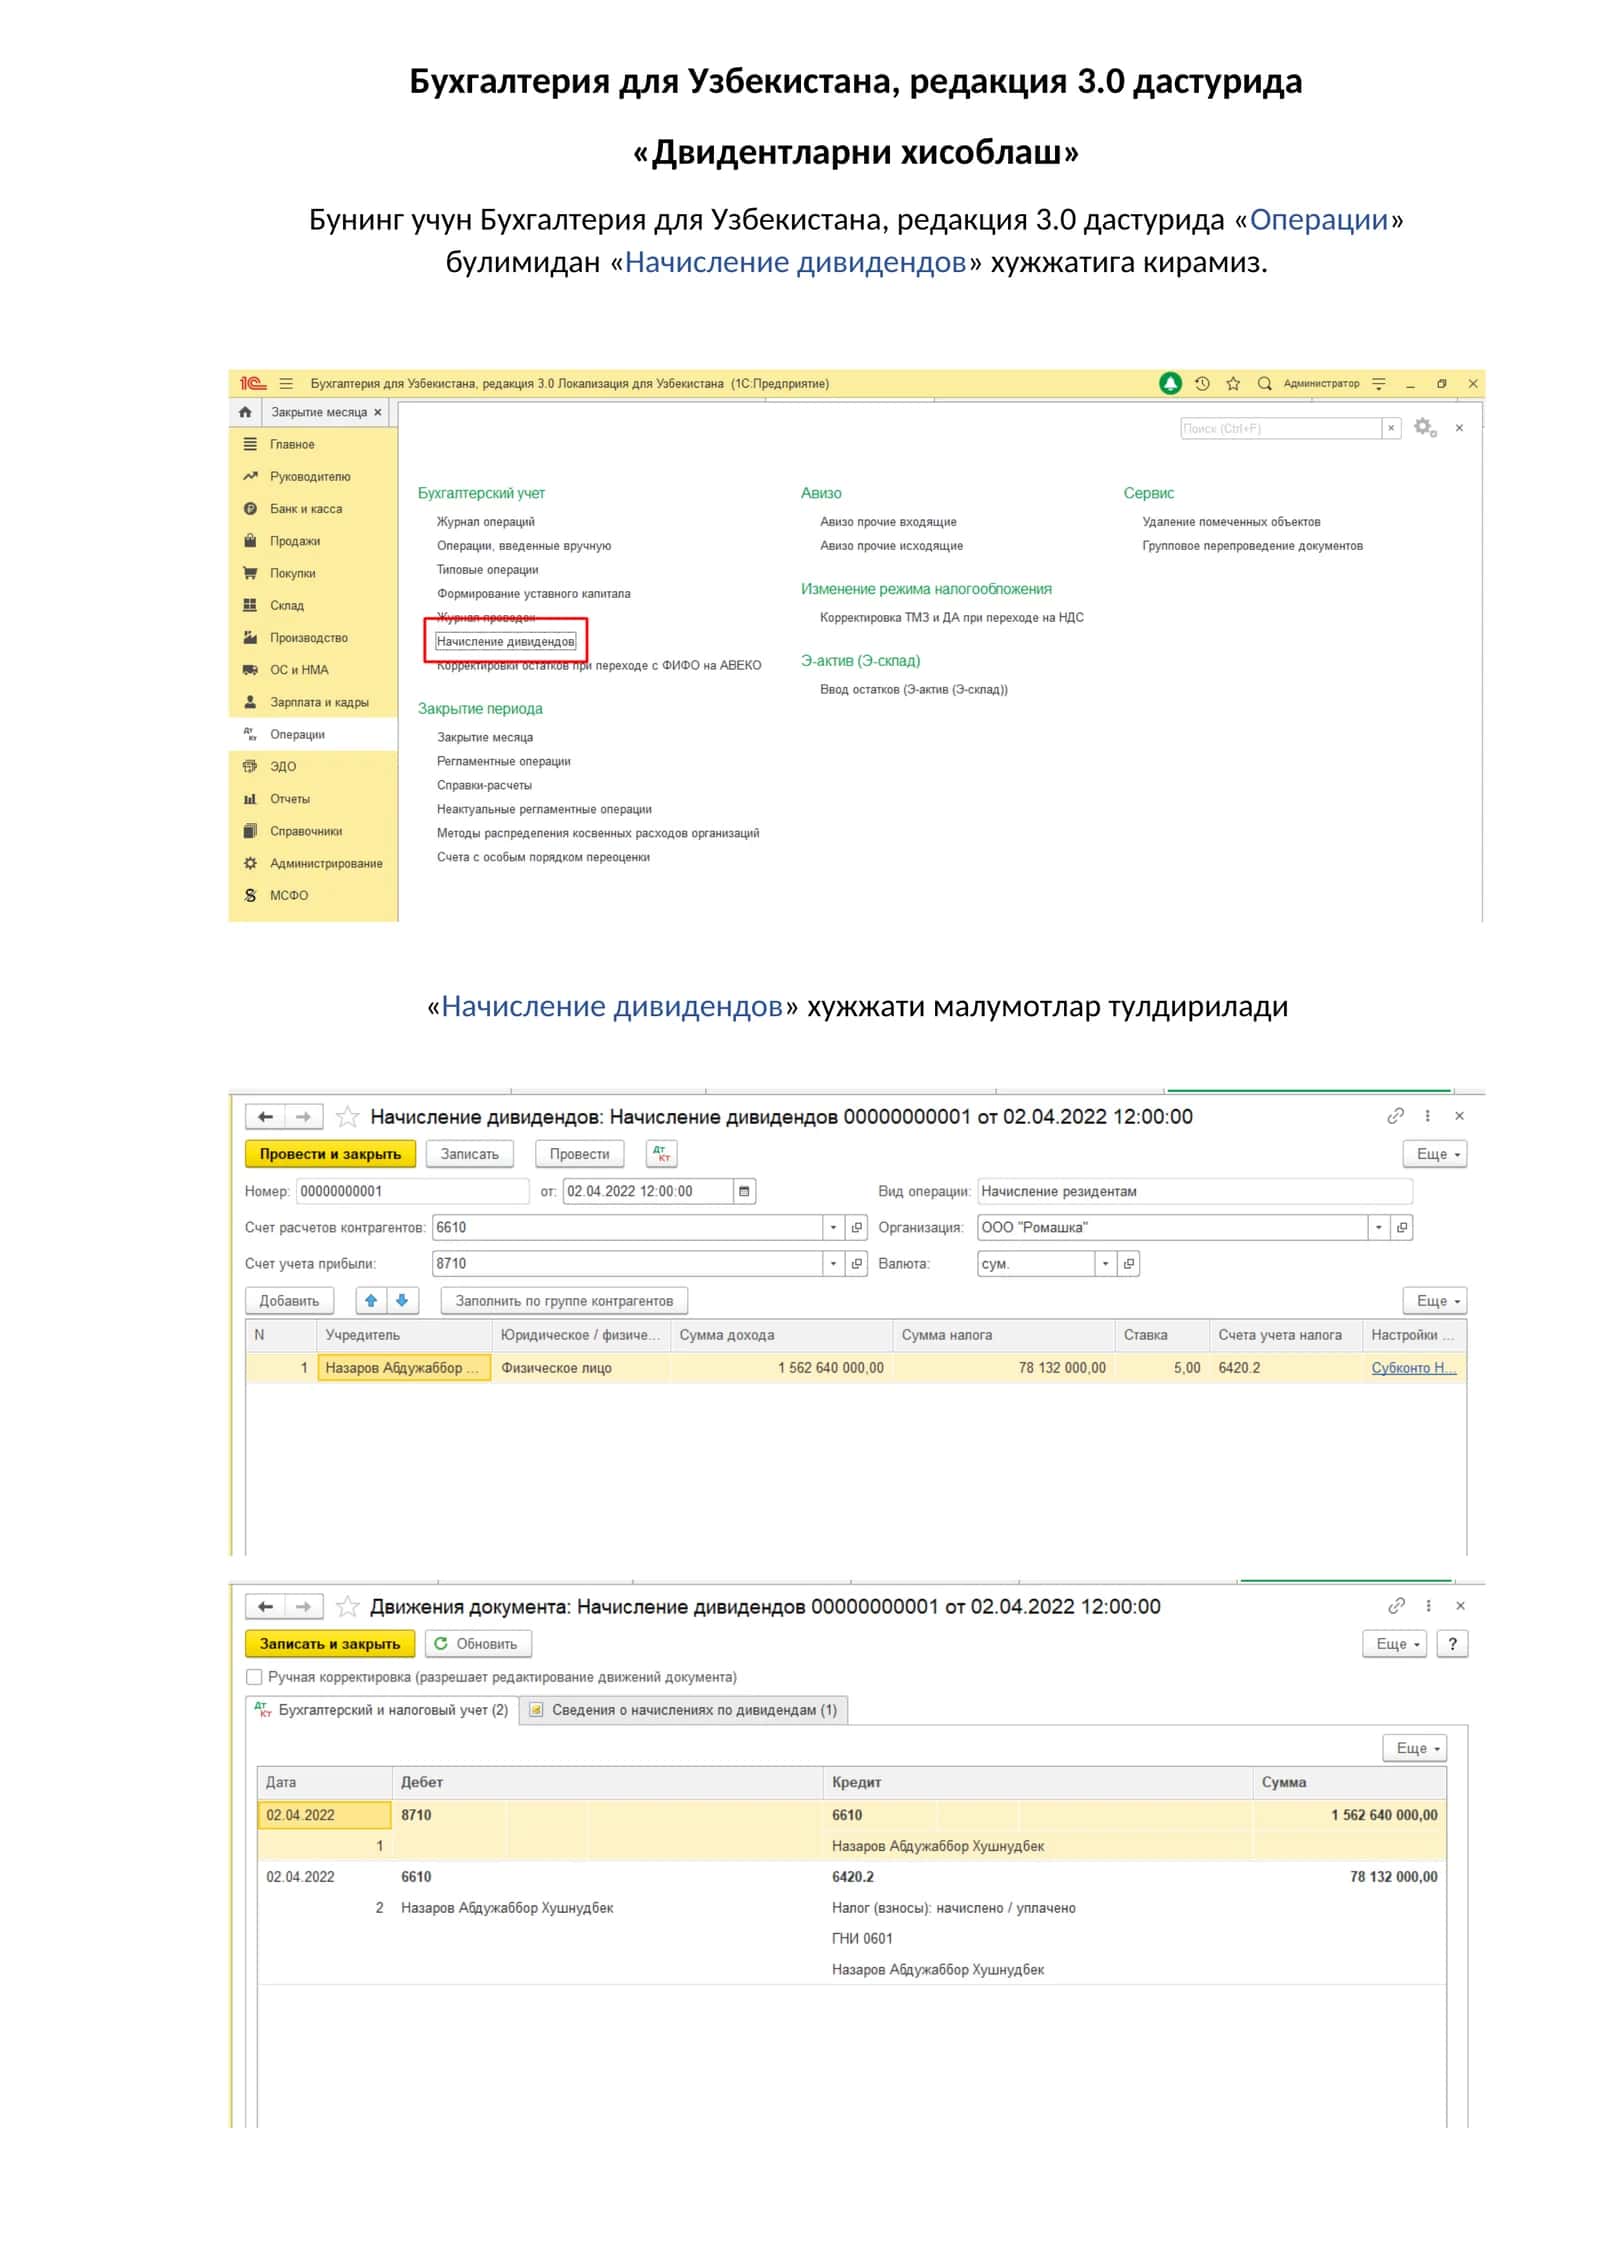
Task: Open favorites star in 1C title bar
Action: click(x=1233, y=383)
